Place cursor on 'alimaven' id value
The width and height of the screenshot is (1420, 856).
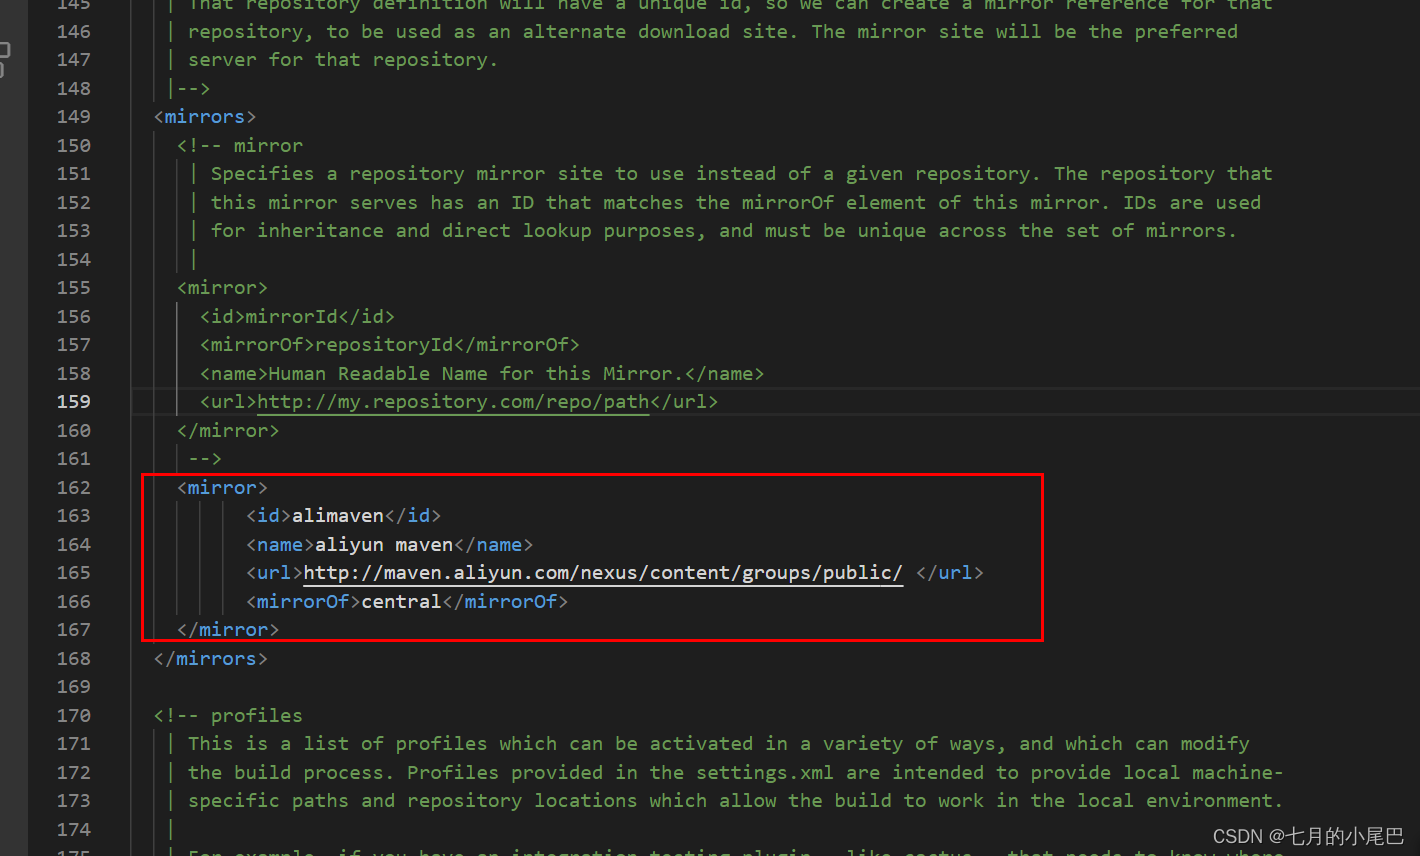click(338, 516)
